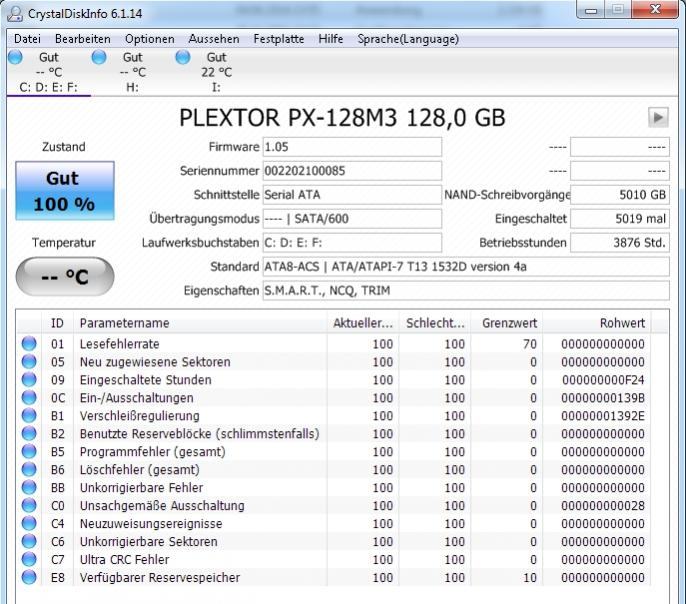
Task: Select the H: drive tab label
Action: tap(132, 87)
